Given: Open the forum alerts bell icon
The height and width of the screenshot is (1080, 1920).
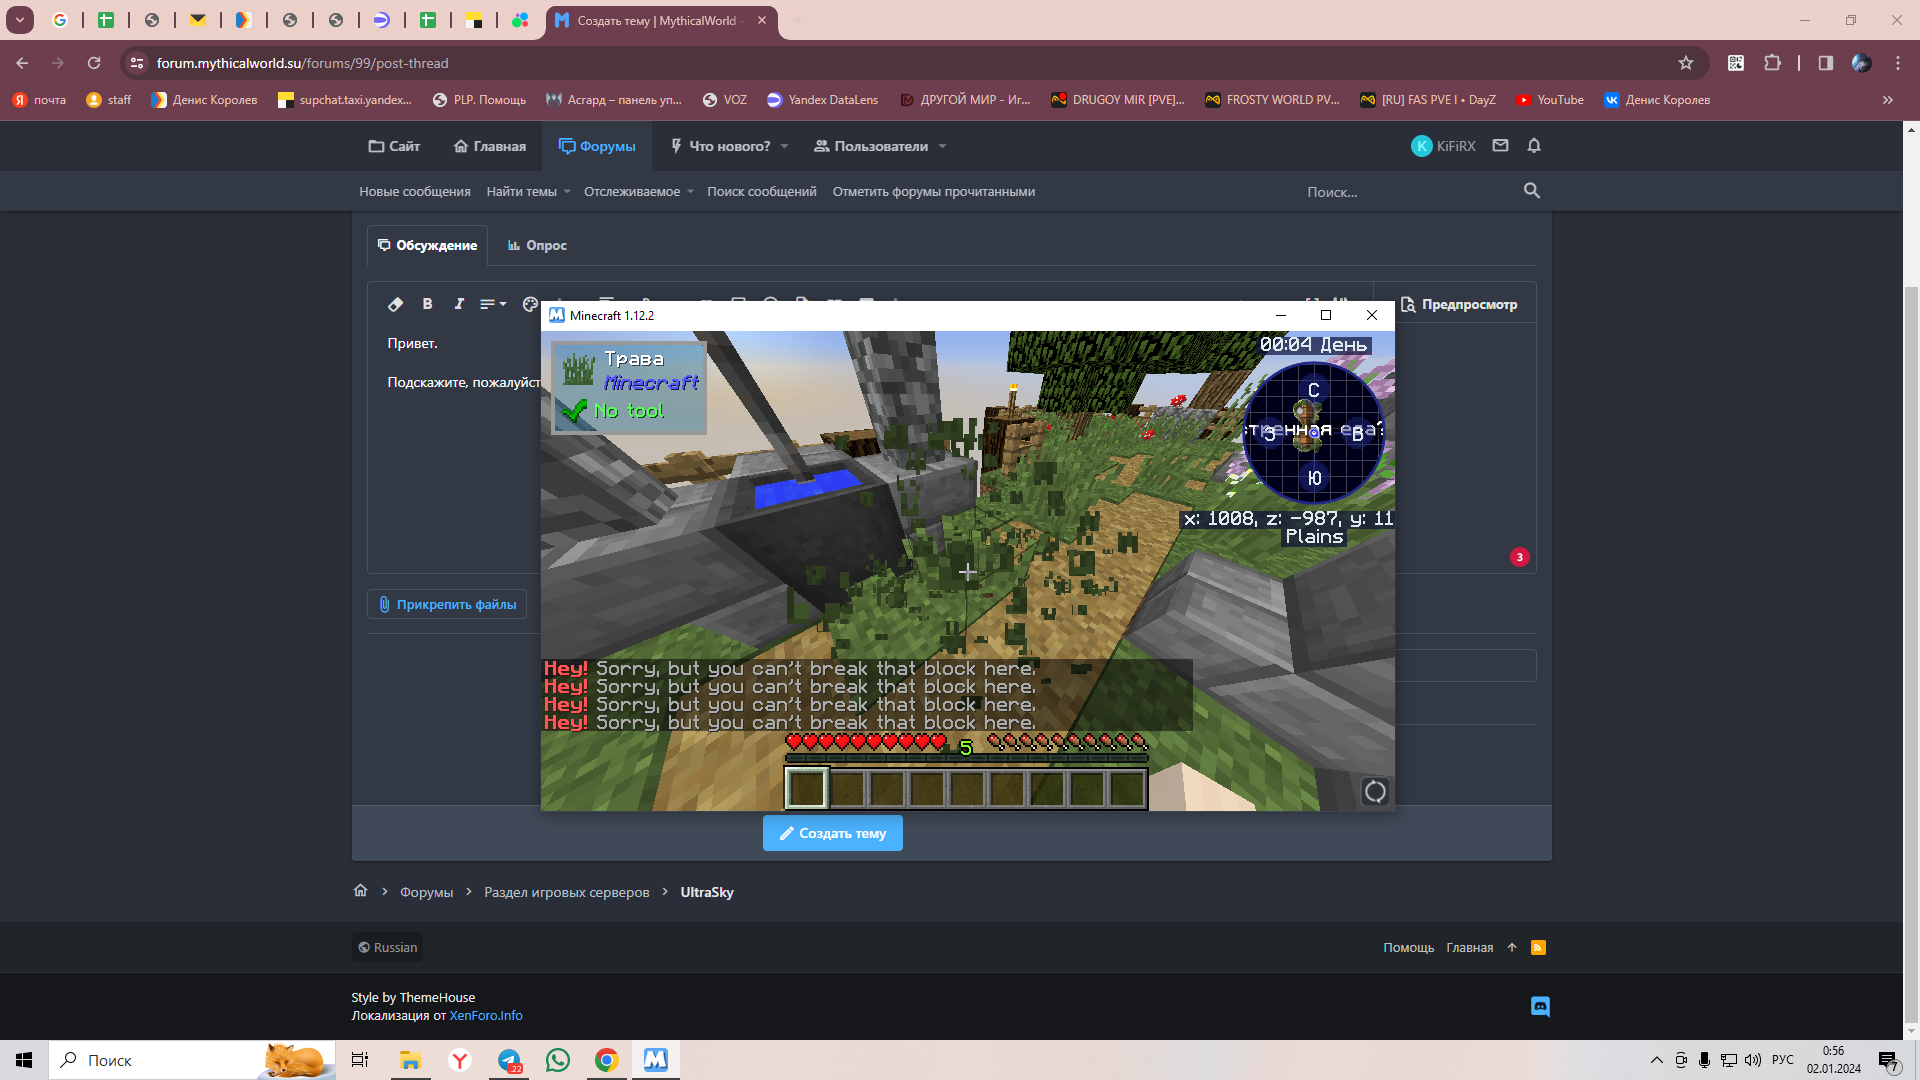Looking at the screenshot, I should pyautogui.click(x=1534, y=146).
